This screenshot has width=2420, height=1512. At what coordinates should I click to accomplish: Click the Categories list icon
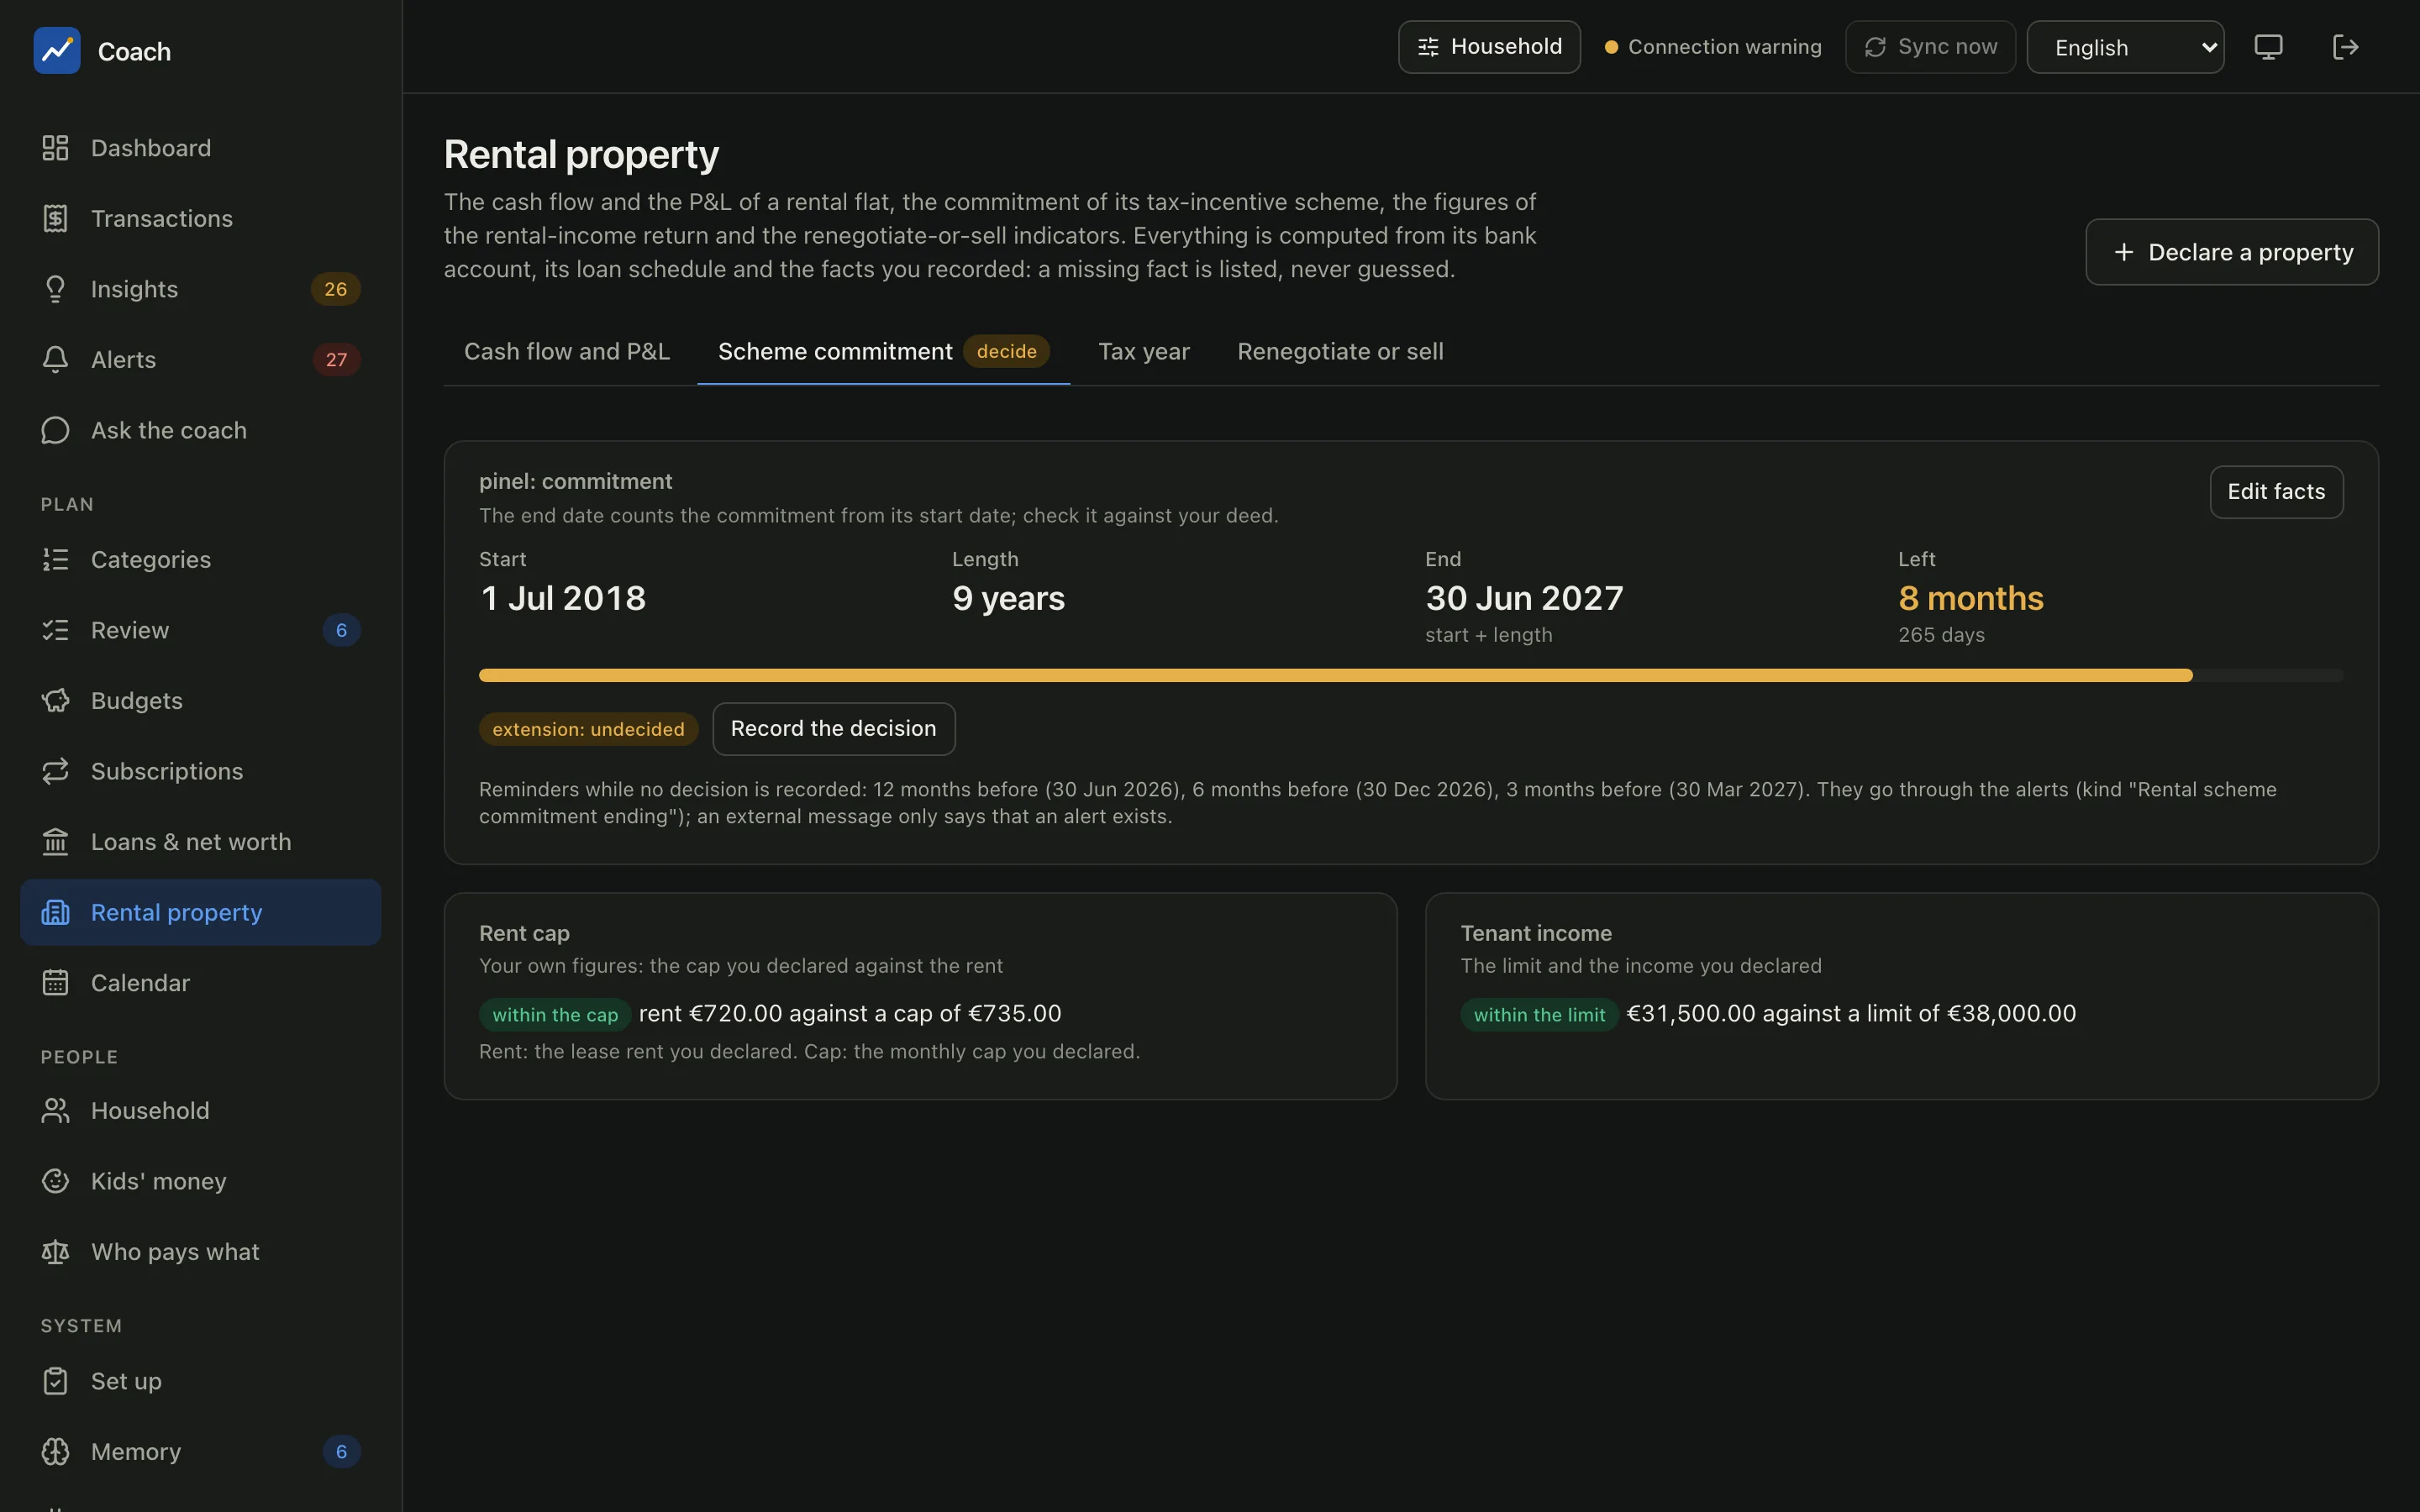pos(55,559)
